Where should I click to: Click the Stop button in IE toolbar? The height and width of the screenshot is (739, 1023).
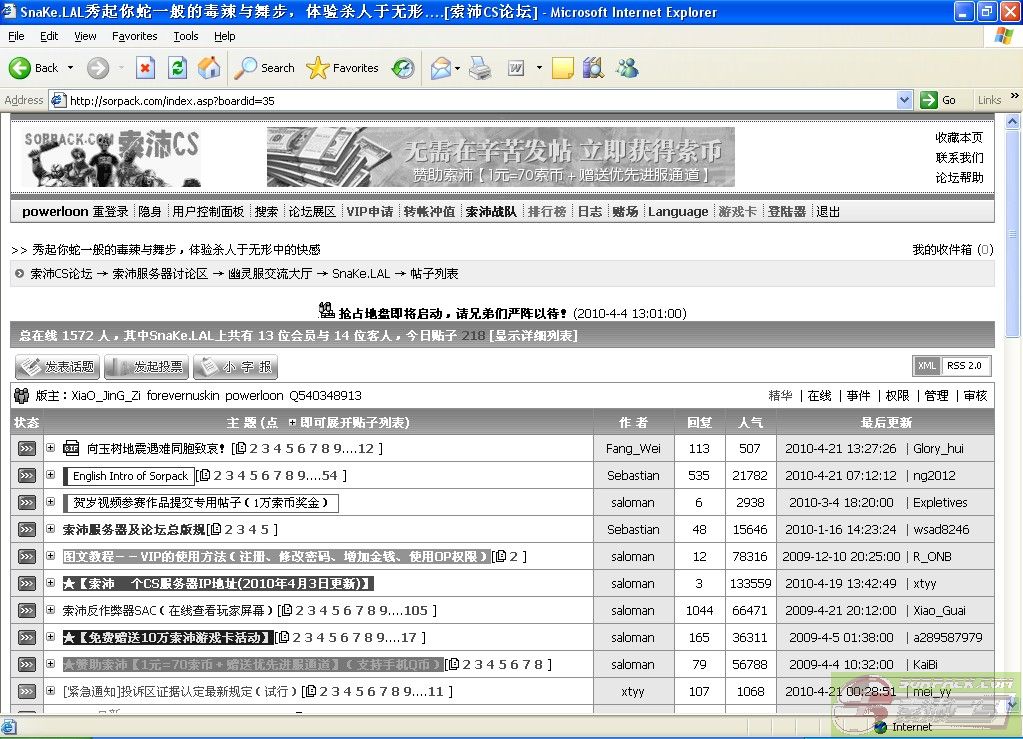pos(145,68)
